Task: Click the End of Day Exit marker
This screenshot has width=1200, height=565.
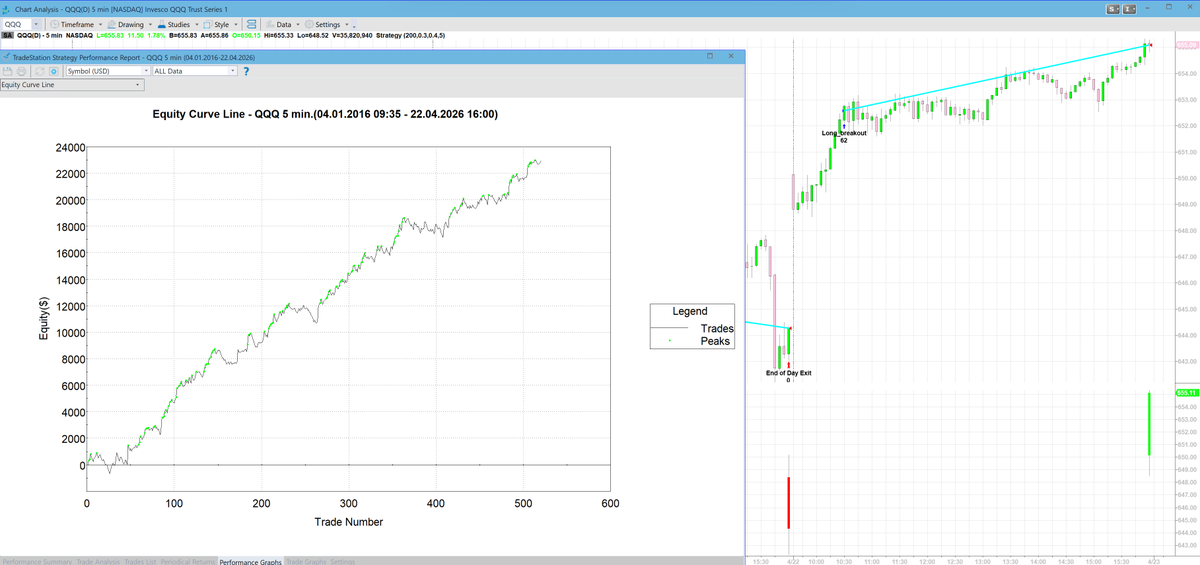Action: (788, 373)
